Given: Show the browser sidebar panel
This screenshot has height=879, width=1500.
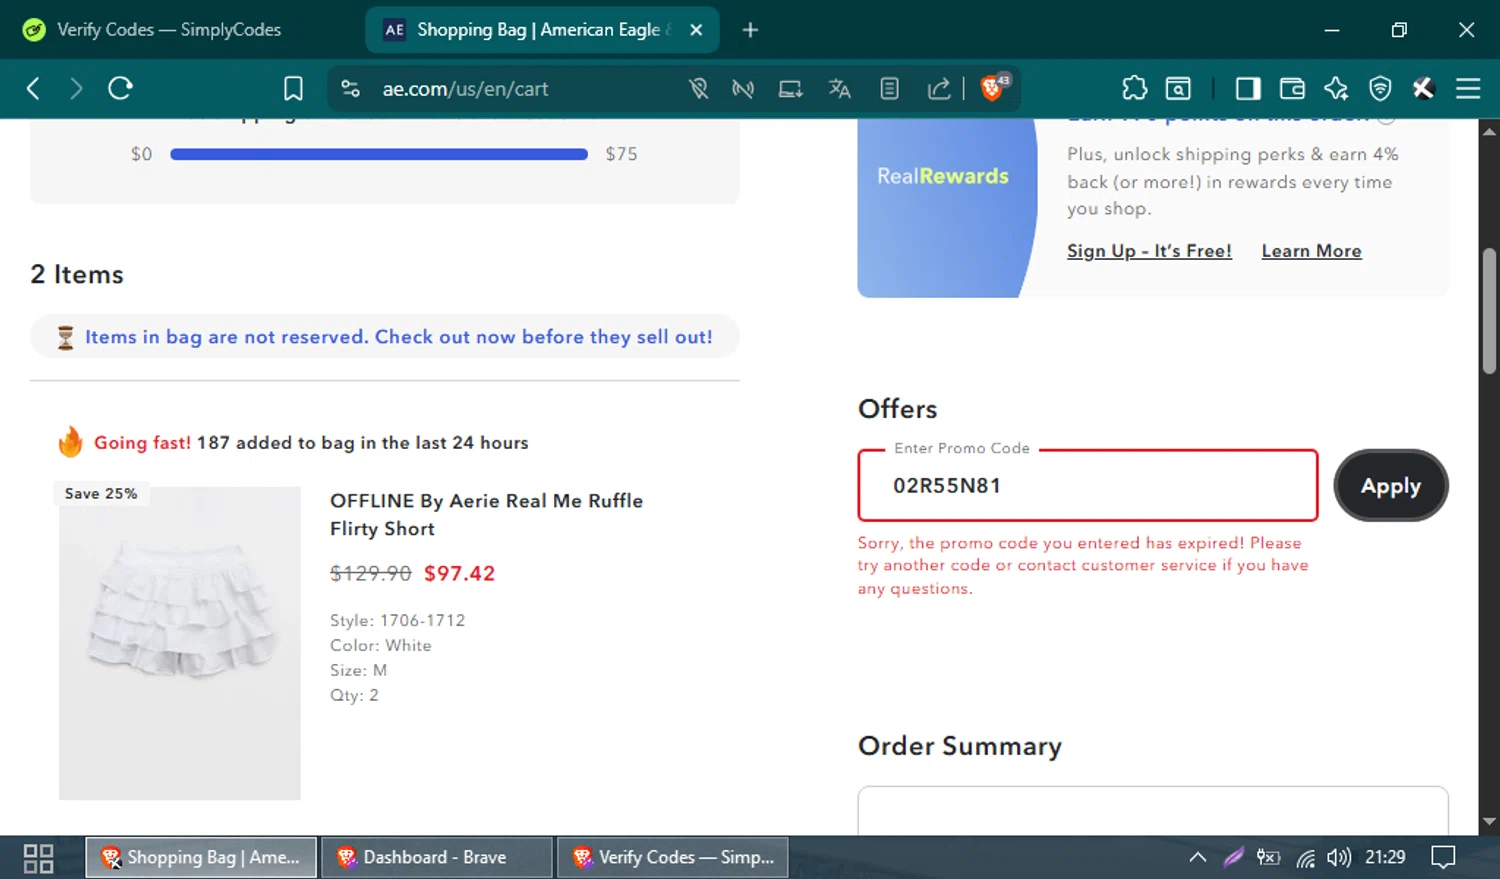Looking at the screenshot, I should (1248, 89).
